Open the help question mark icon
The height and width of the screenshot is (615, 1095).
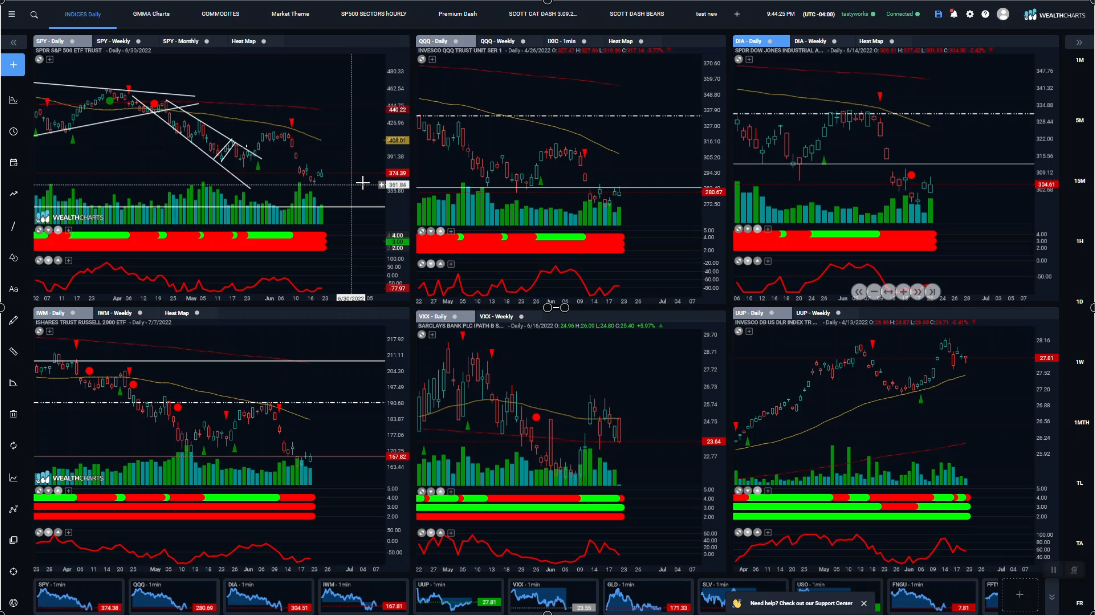click(985, 14)
